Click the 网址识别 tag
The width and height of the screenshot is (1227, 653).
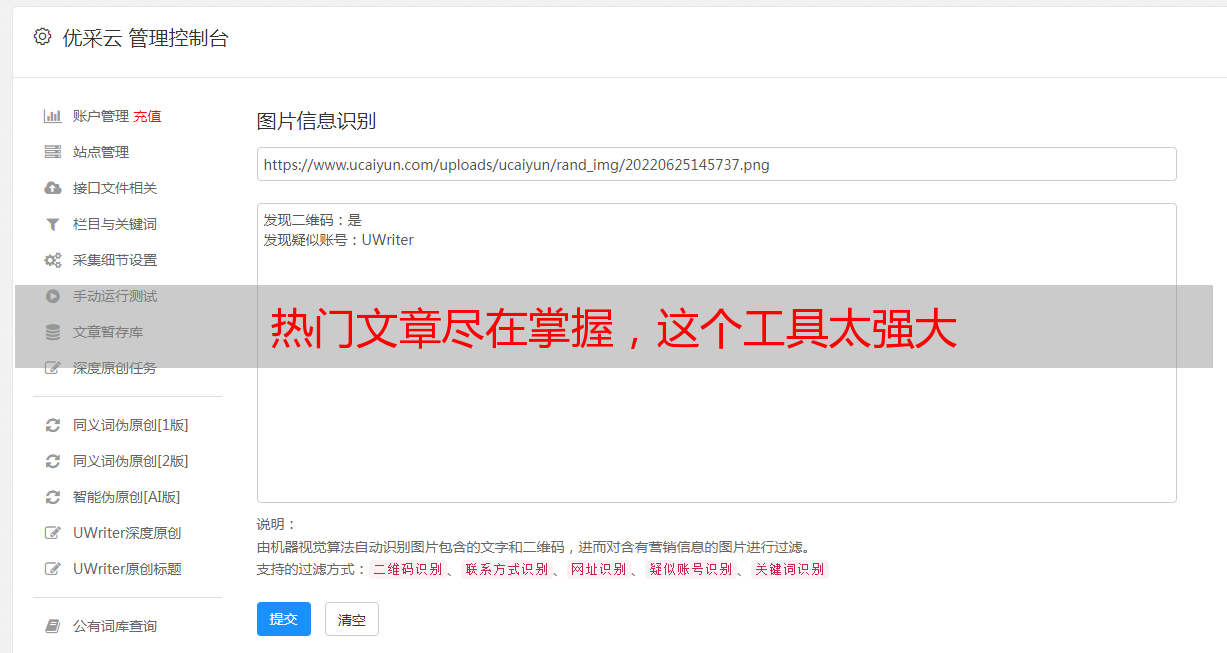[x=598, y=569]
